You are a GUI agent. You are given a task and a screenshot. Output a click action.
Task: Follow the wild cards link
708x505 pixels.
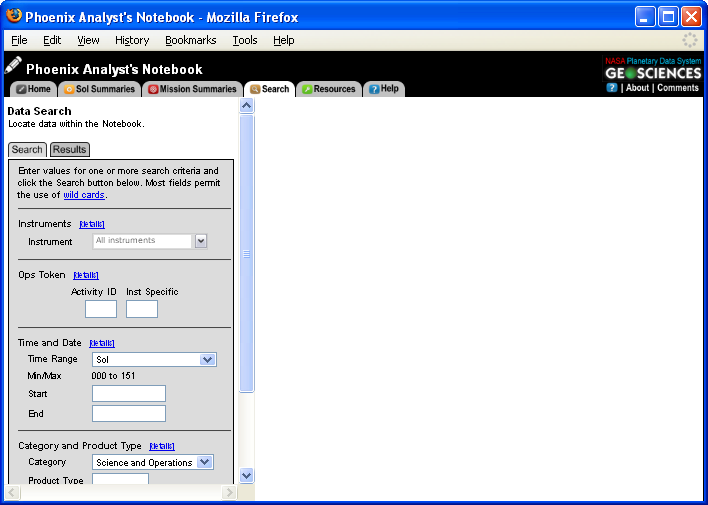point(83,195)
